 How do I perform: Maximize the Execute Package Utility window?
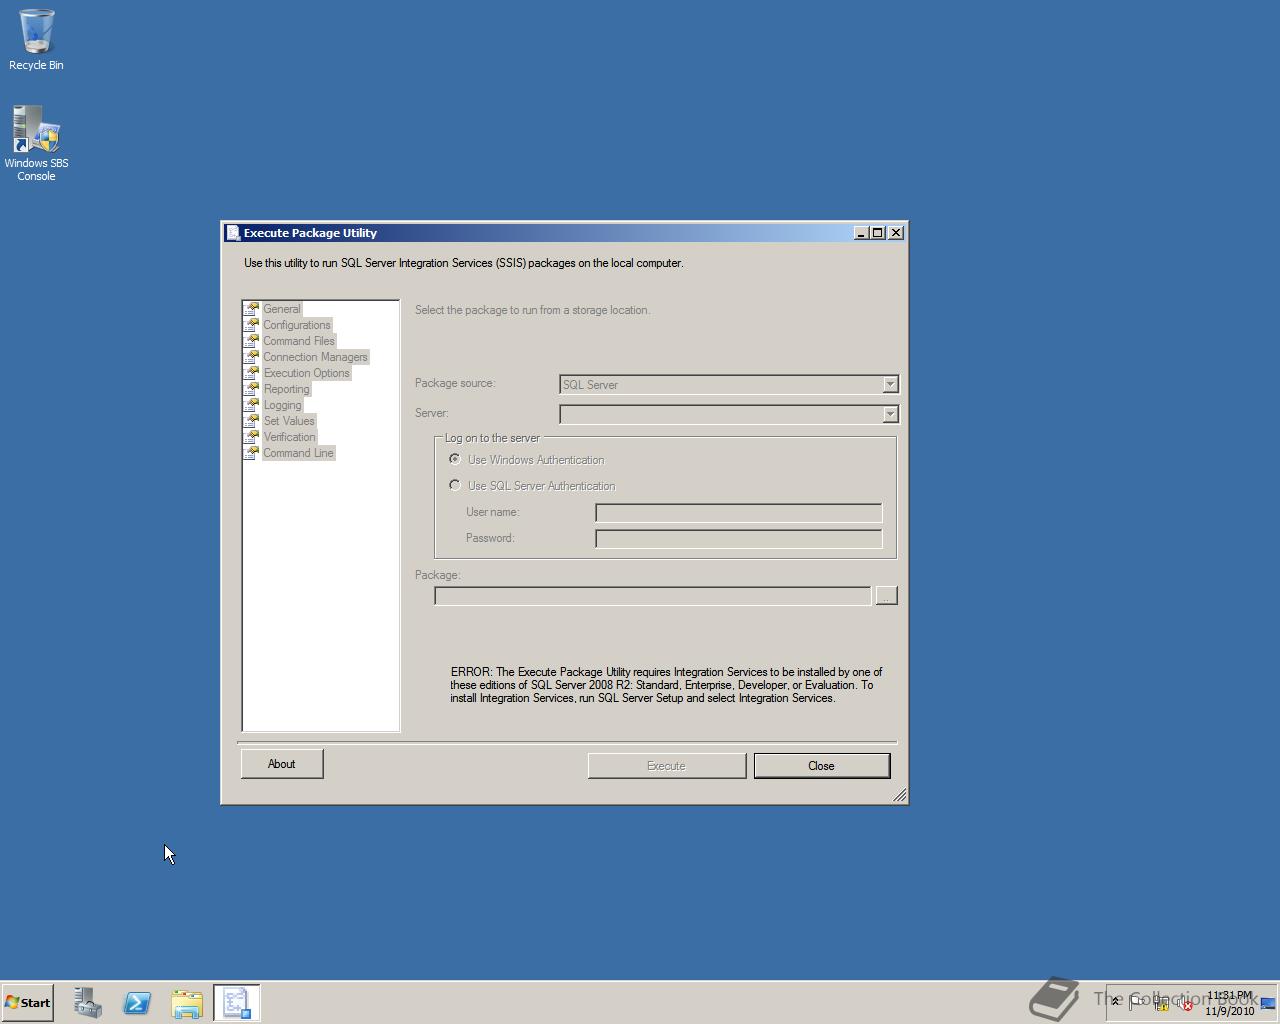click(x=878, y=233)
